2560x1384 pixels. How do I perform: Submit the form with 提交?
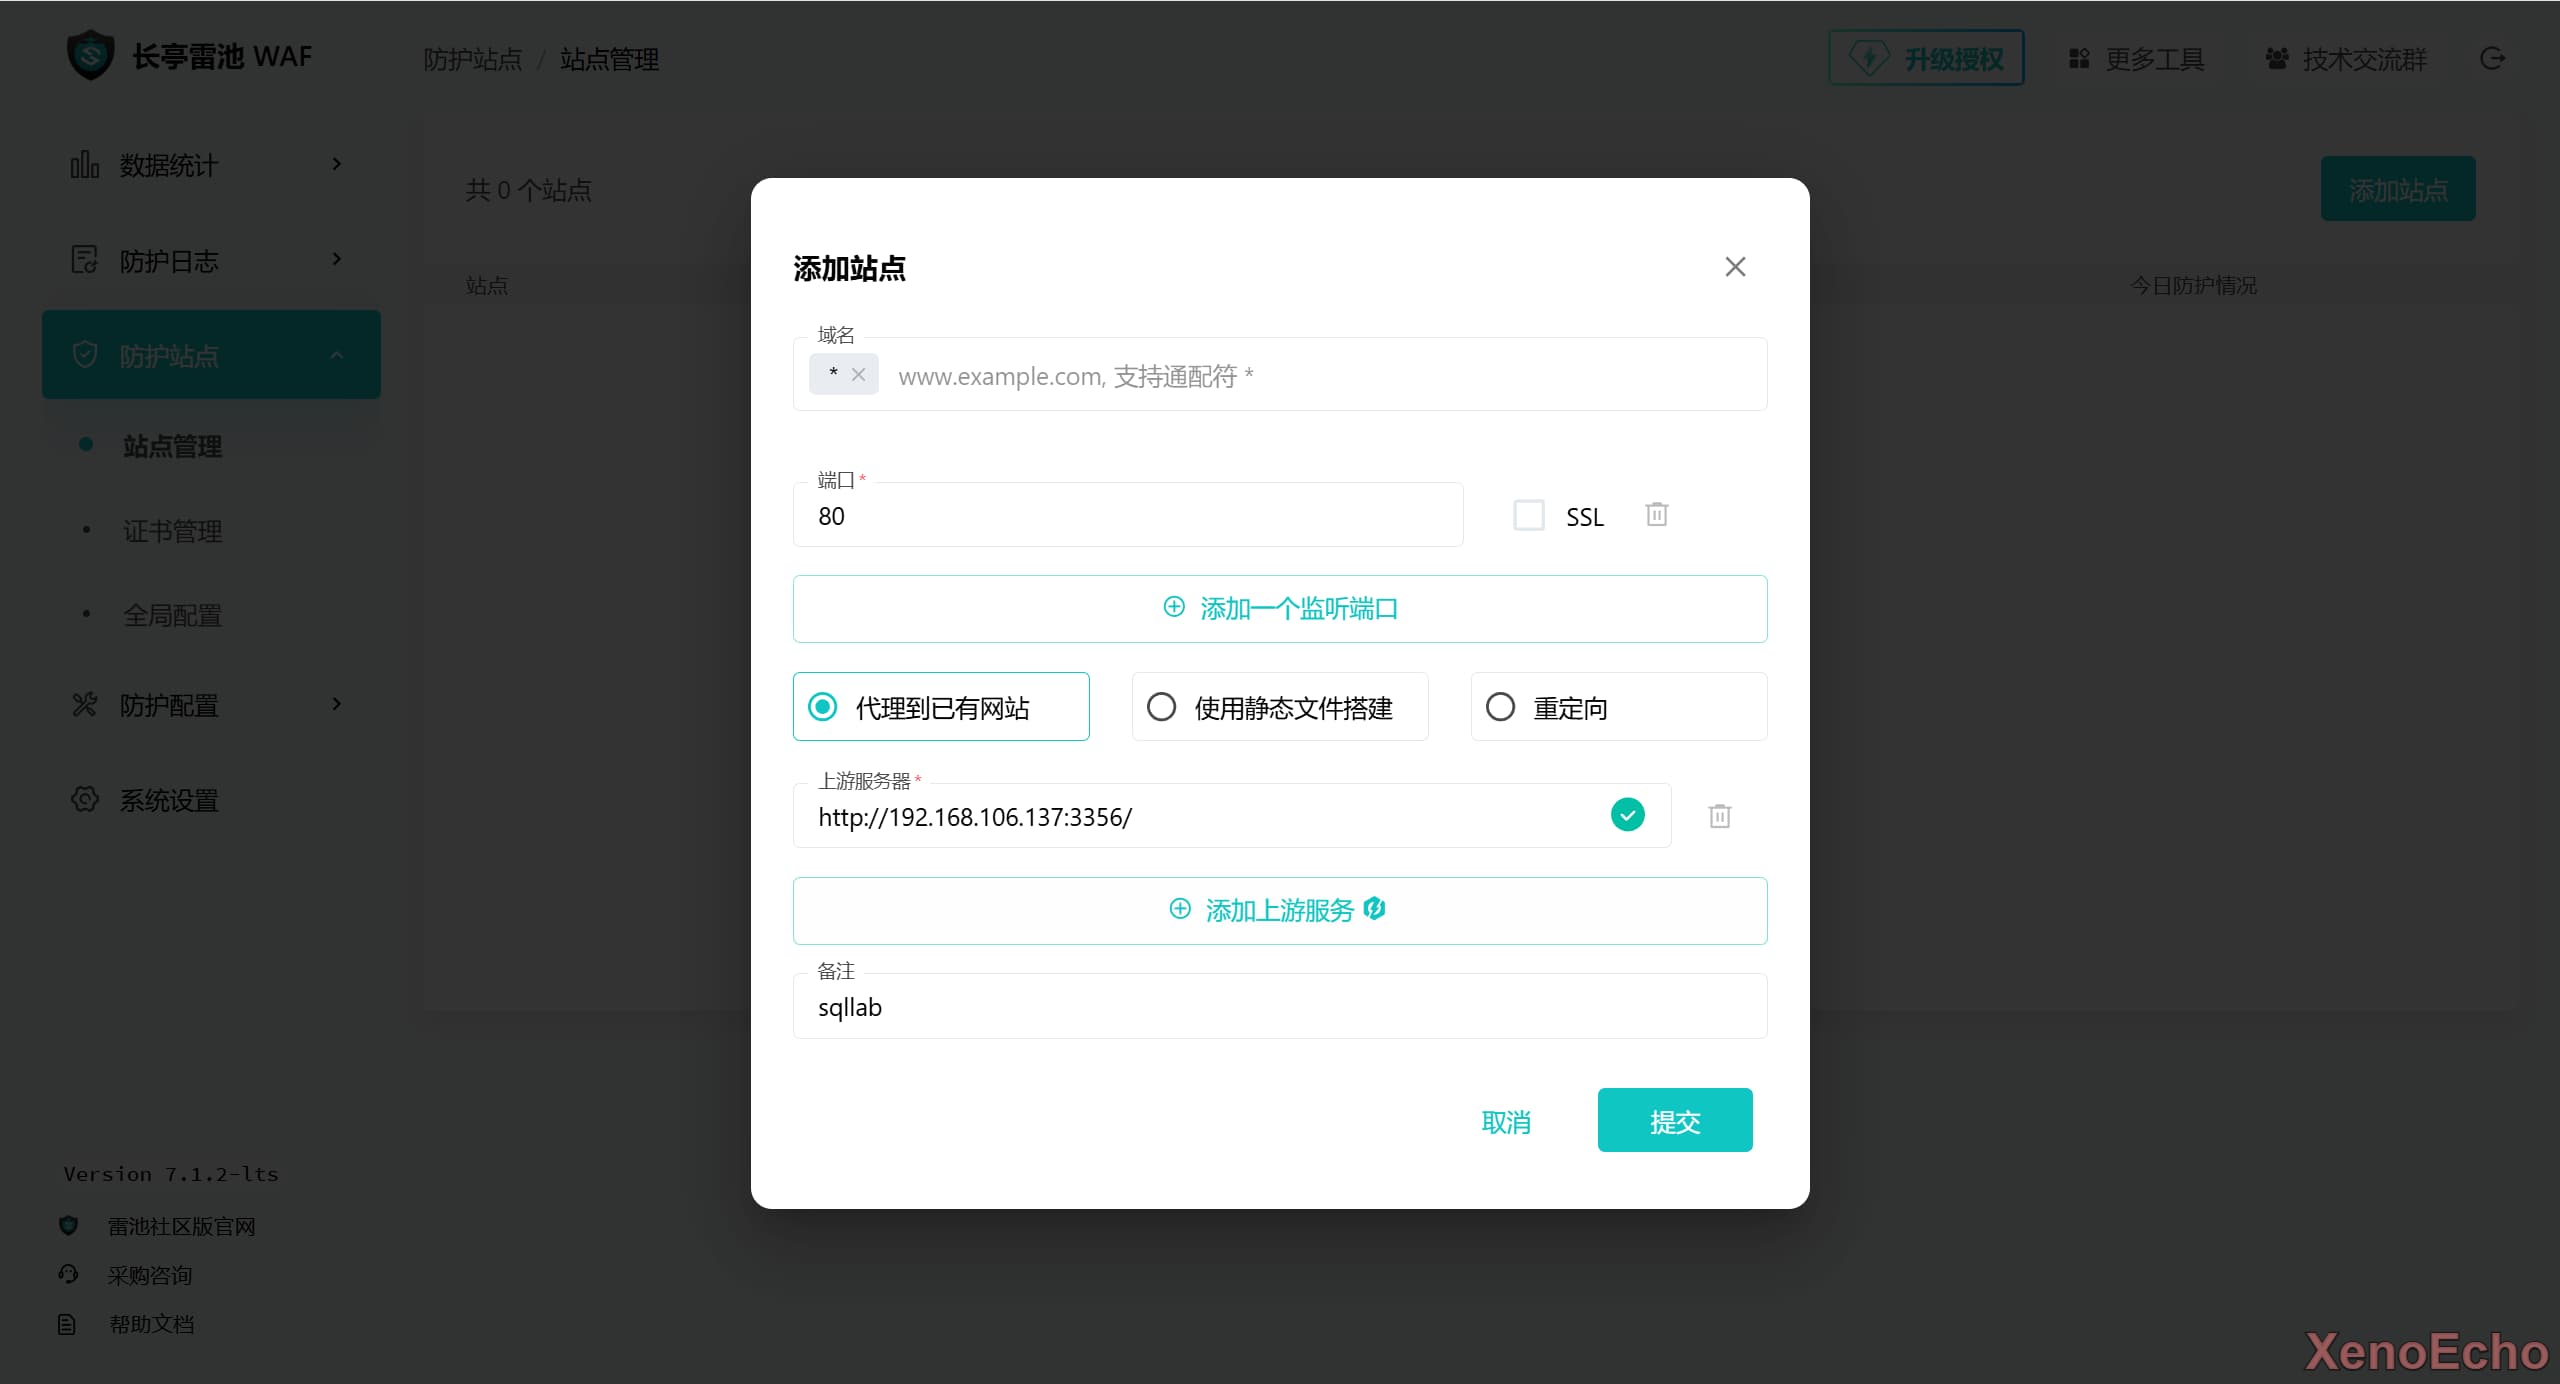coord(1674,1120)
